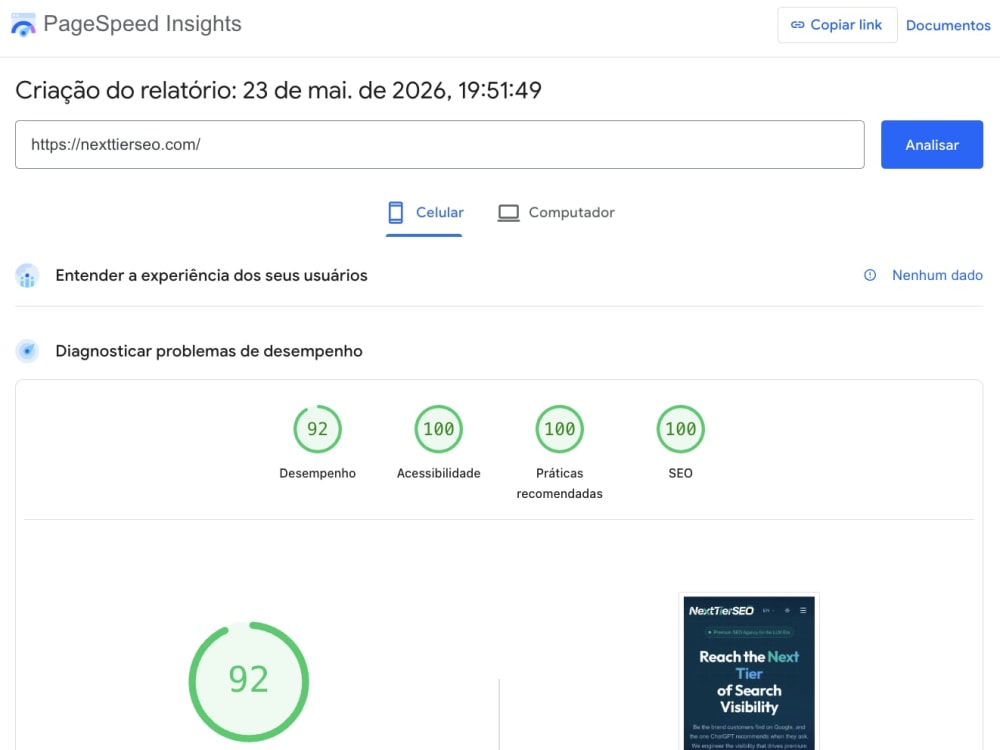Click the PageSpeed Insights logo icon
The image size is (1000, 750).
pyautogui.click(x=23, y=24)
